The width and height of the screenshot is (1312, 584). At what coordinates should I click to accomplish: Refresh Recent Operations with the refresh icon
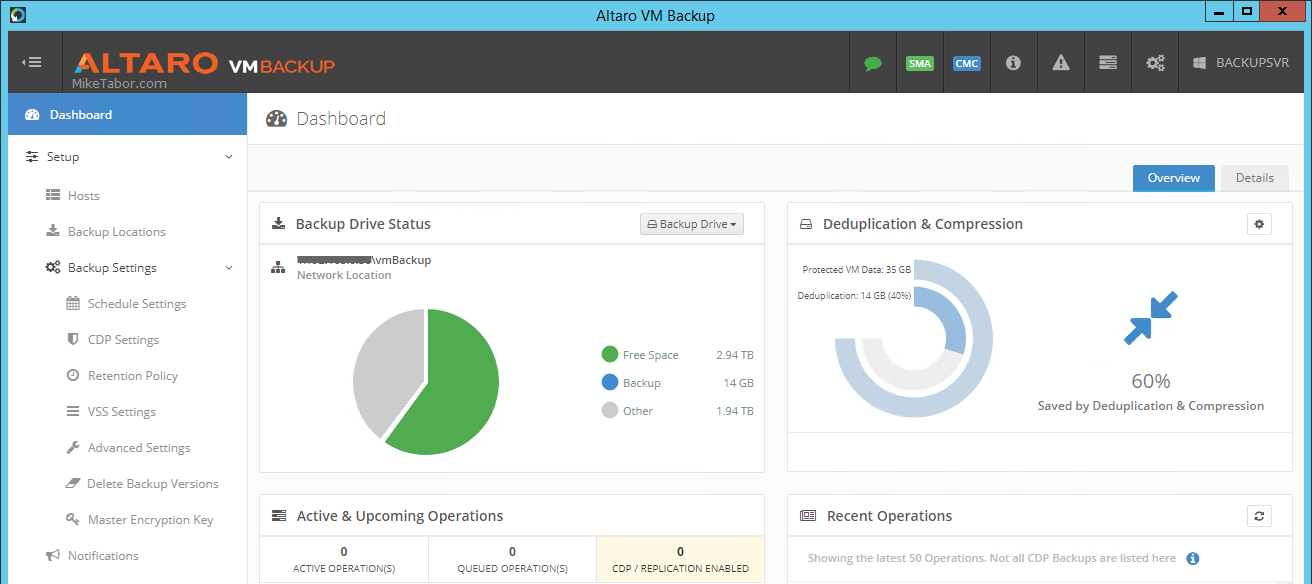tap(1259, 516)
